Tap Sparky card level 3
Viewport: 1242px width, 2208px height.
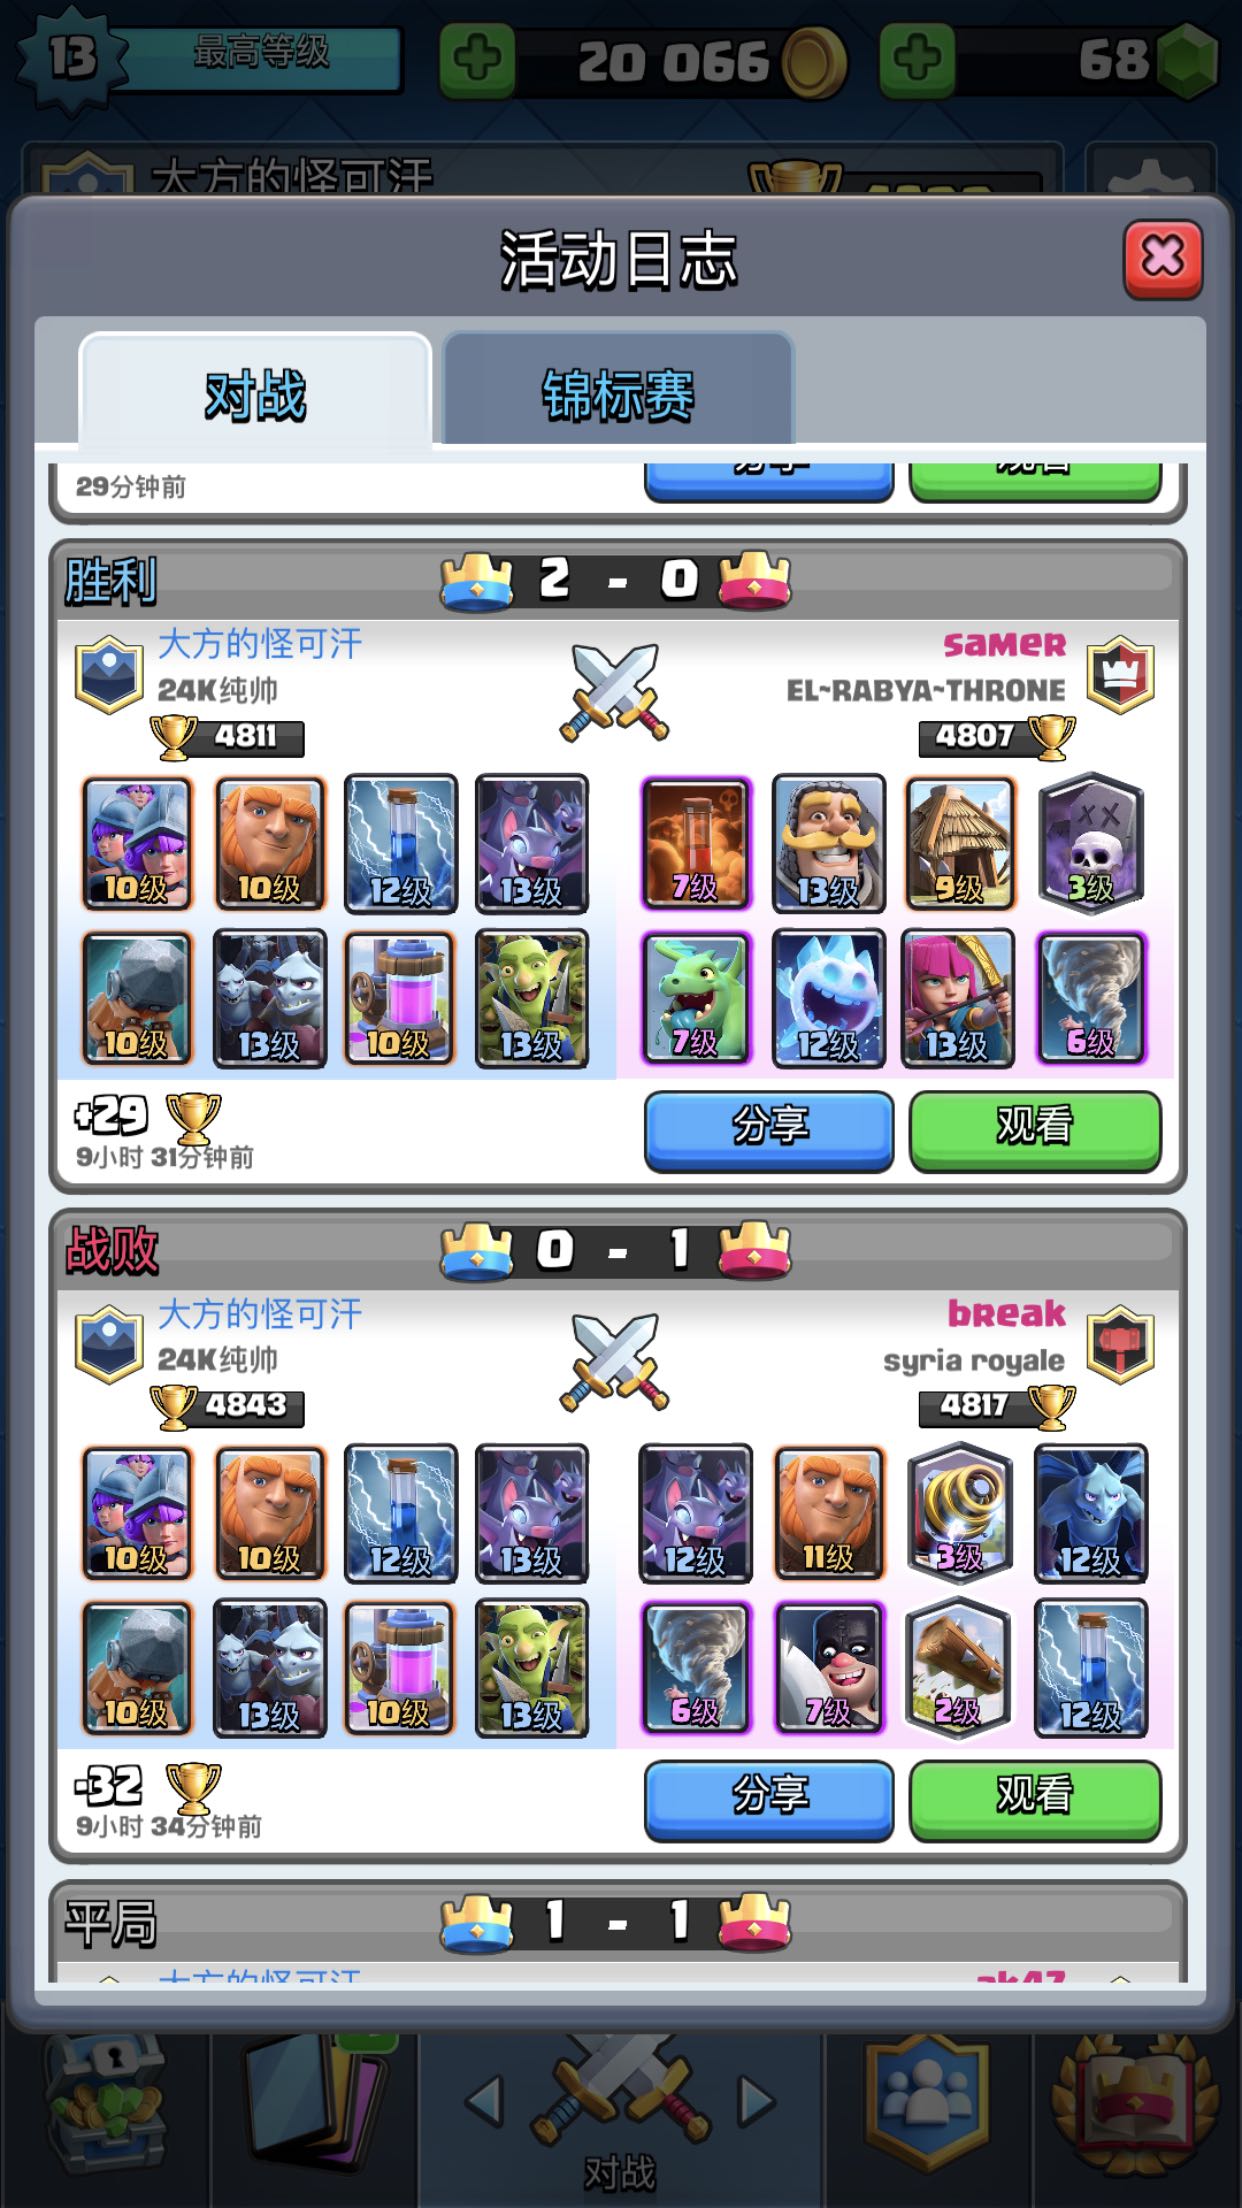959,1513
